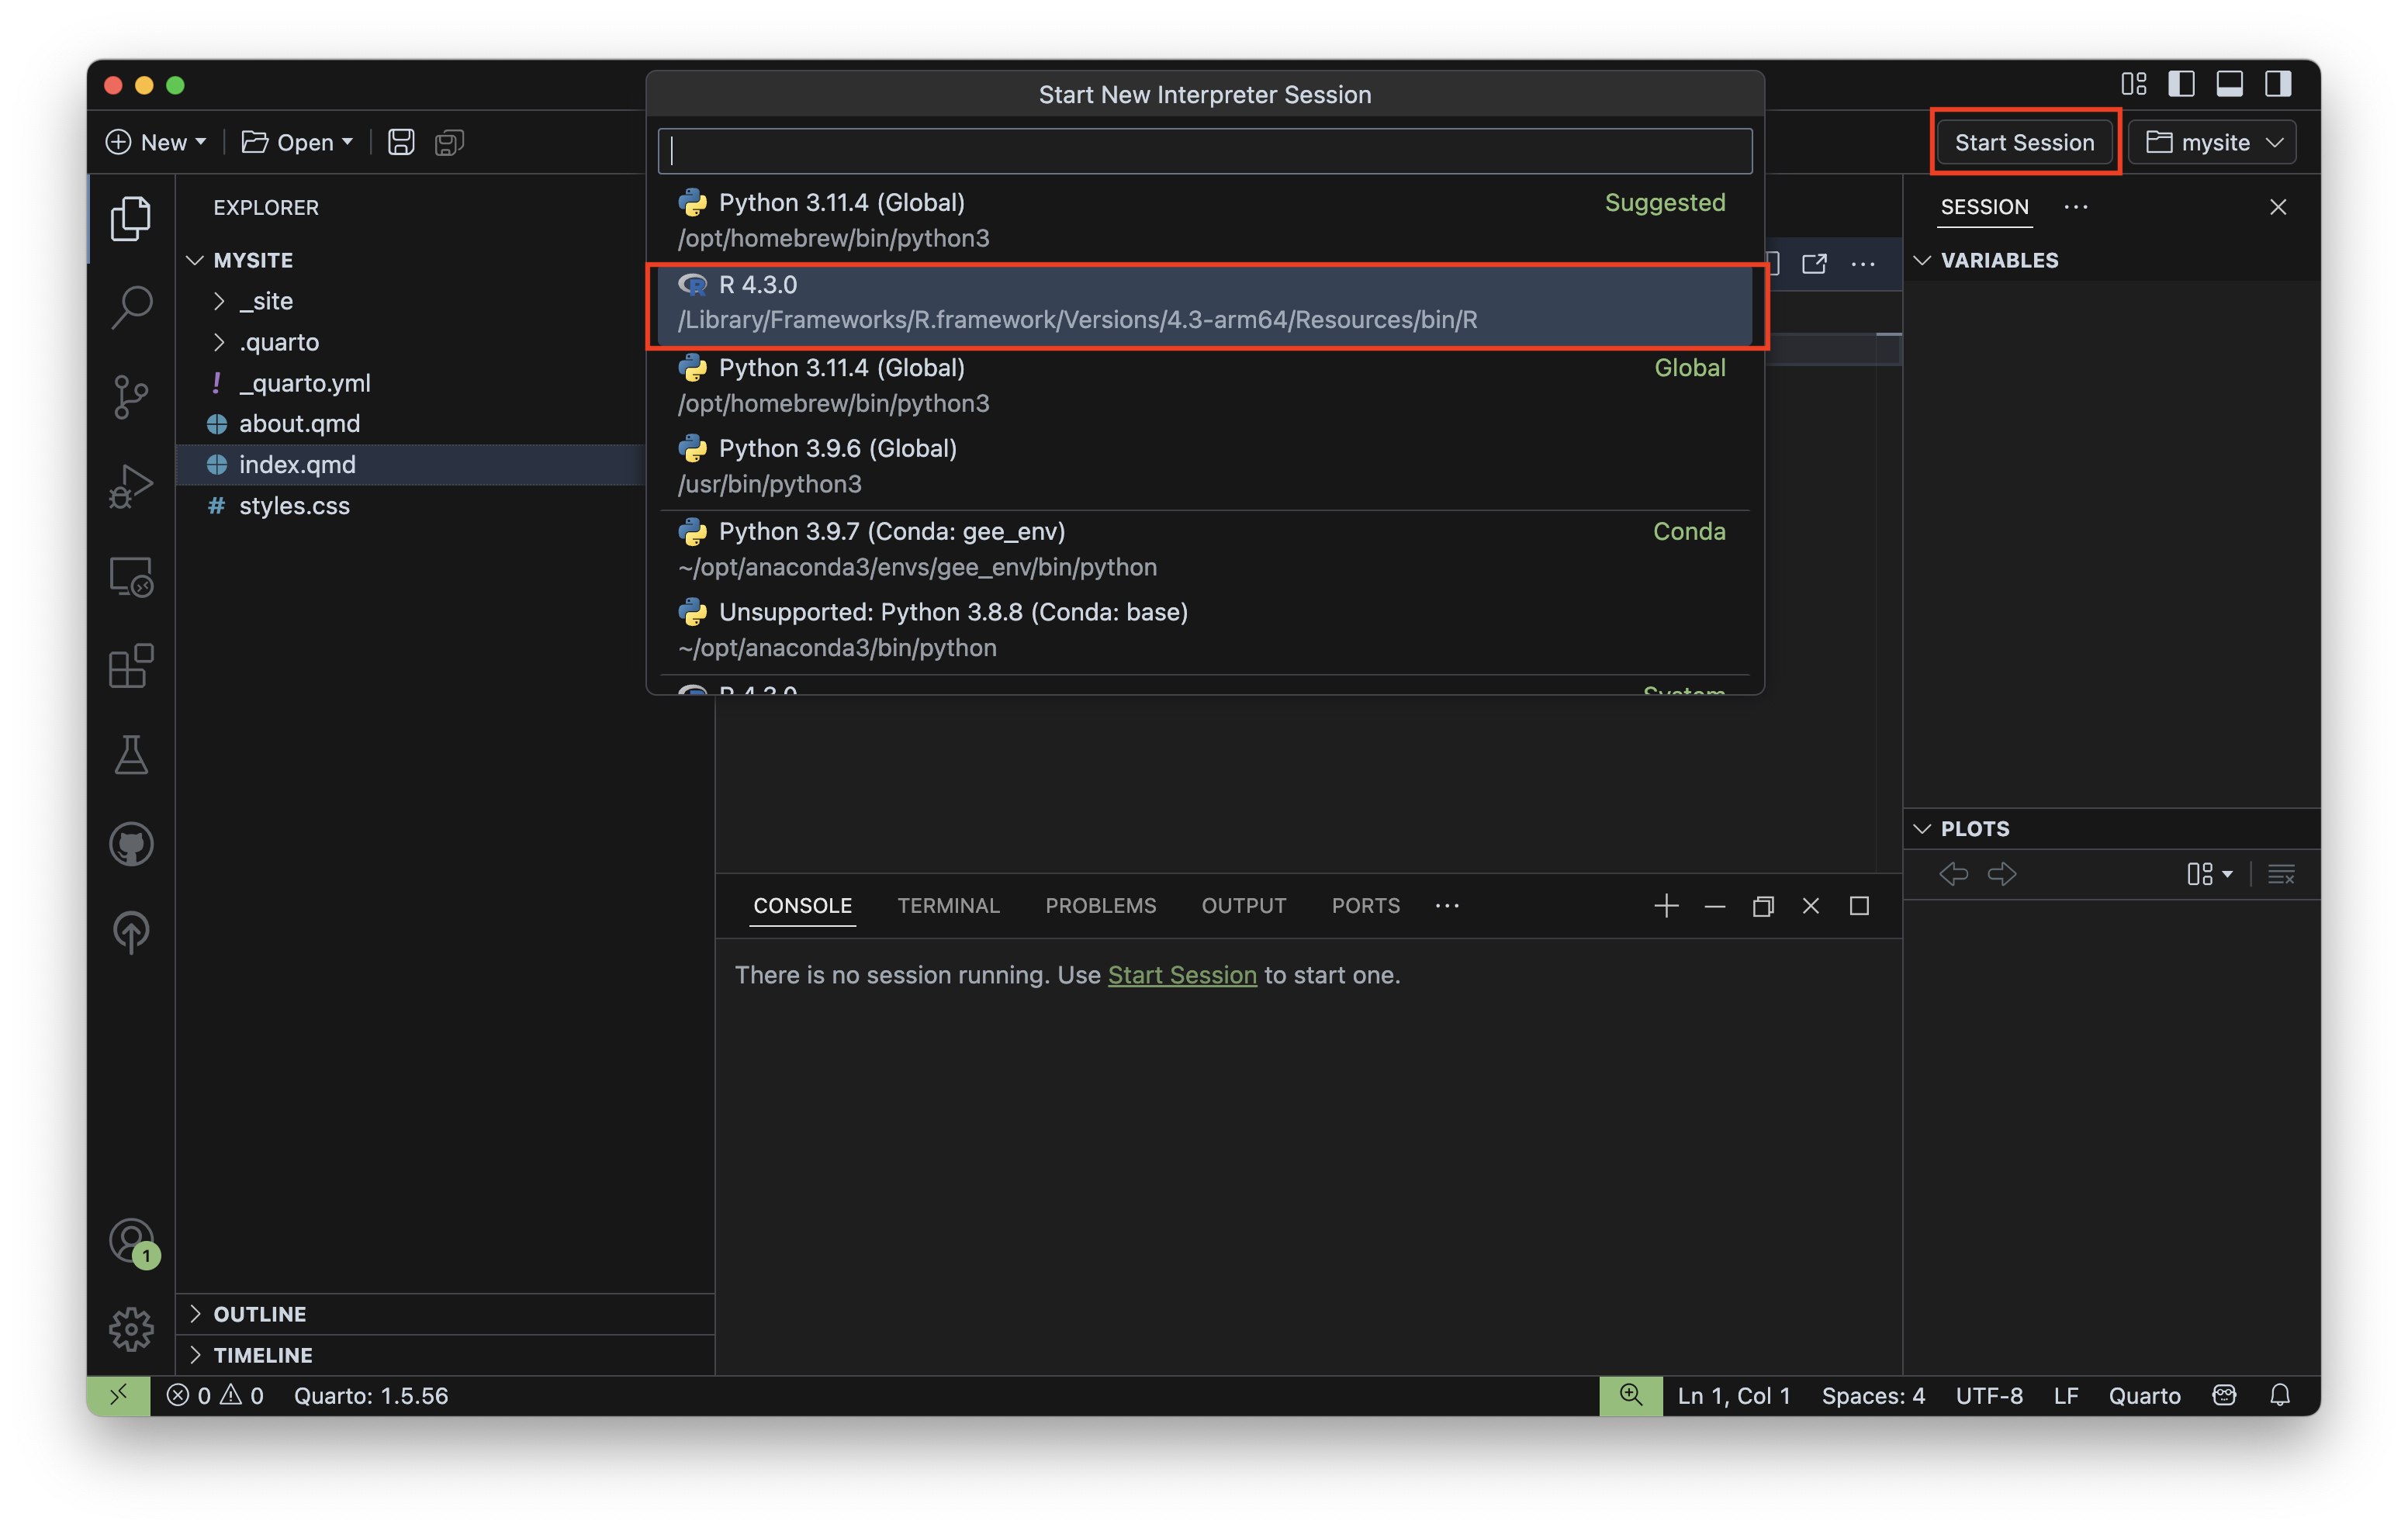Open the GitHub view in activity bar
The image size is (2408, 1531).
coord(131,844)
